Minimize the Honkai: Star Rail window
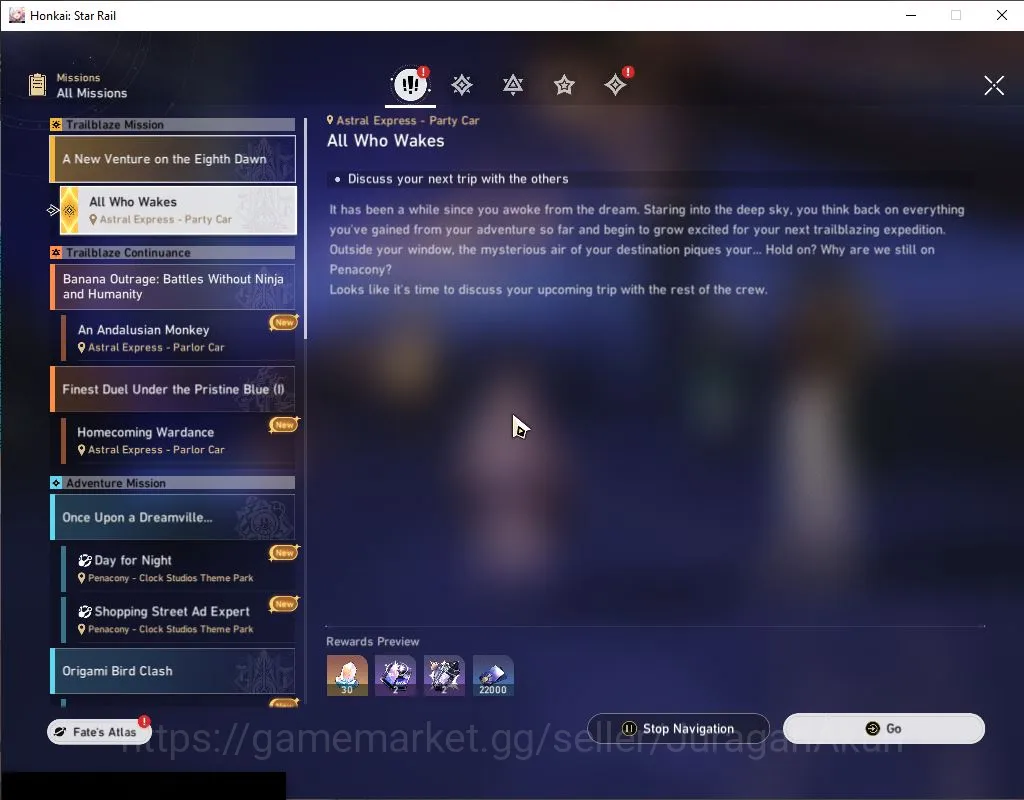Viewport: 1024px width, 800px height. tap(911, 15)
